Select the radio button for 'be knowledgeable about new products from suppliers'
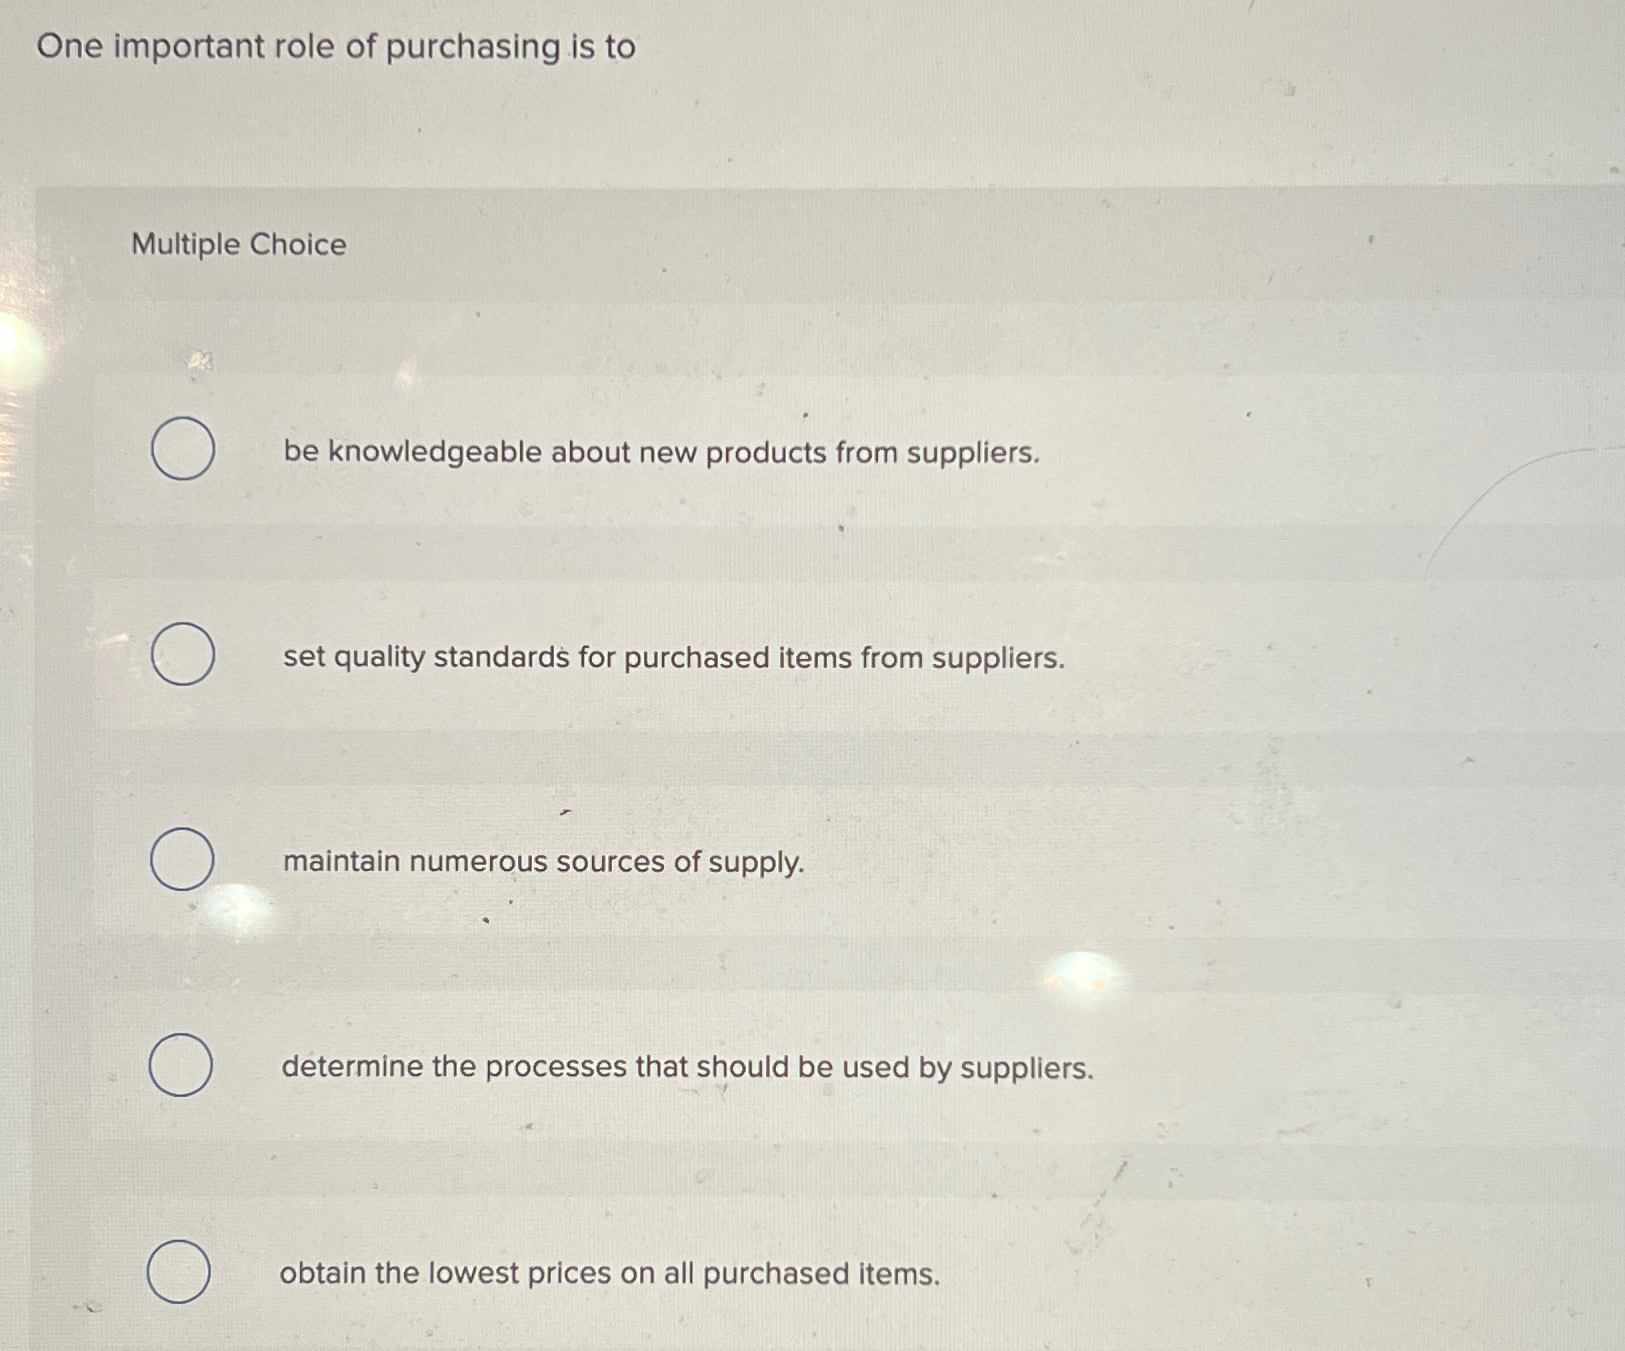This screenshot has height=1351, width=1625. click(x=185, y=451)
